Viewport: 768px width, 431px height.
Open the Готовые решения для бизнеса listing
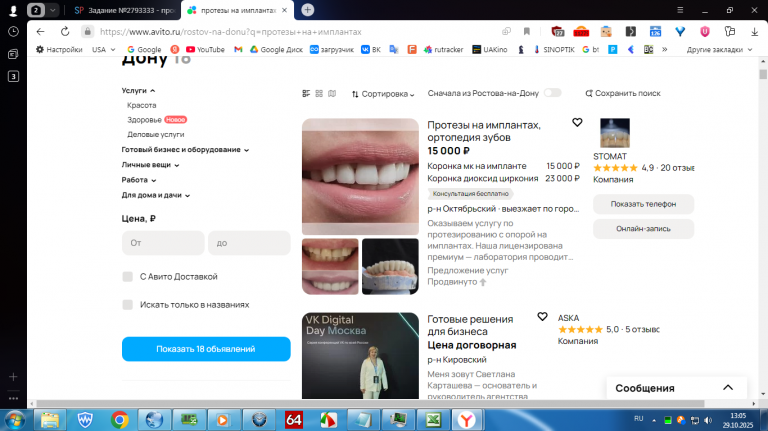(470, 325)
